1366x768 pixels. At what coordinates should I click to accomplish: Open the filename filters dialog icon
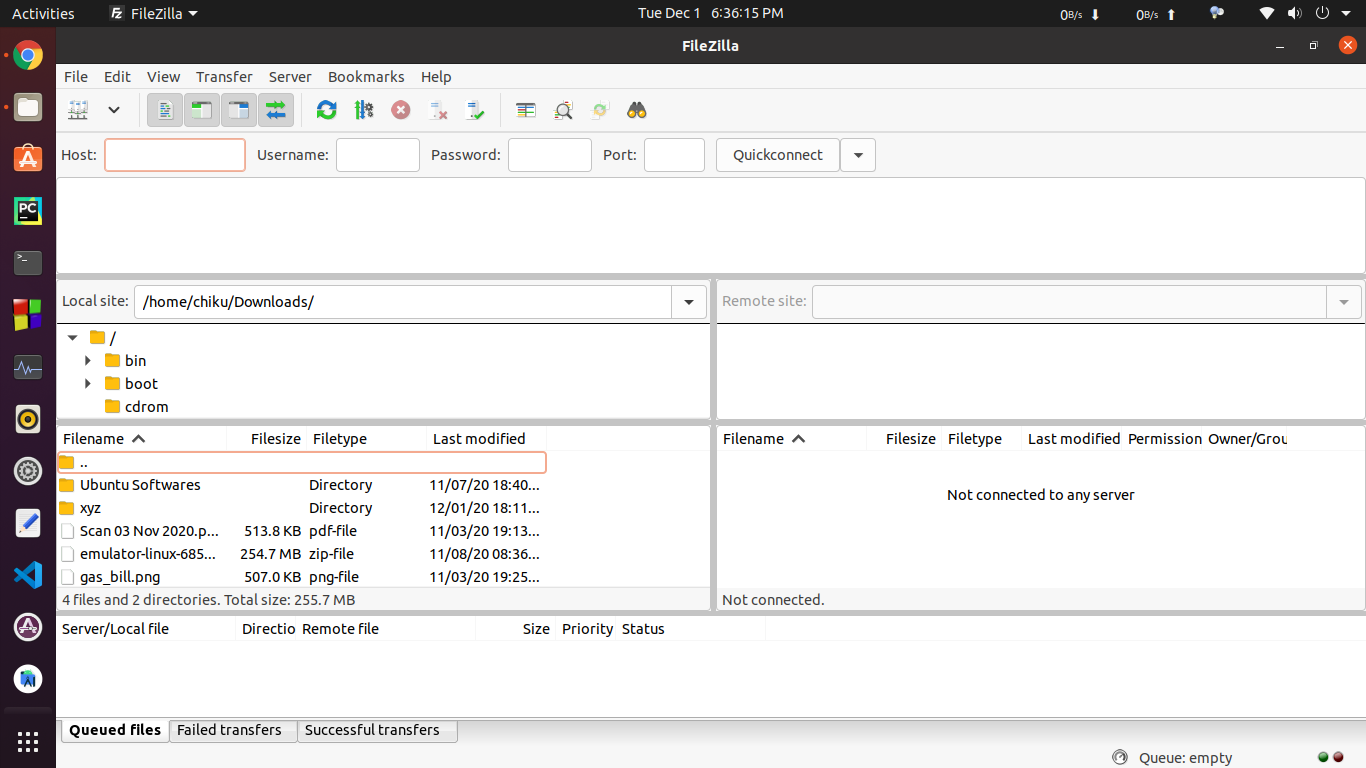coord(526,110)
